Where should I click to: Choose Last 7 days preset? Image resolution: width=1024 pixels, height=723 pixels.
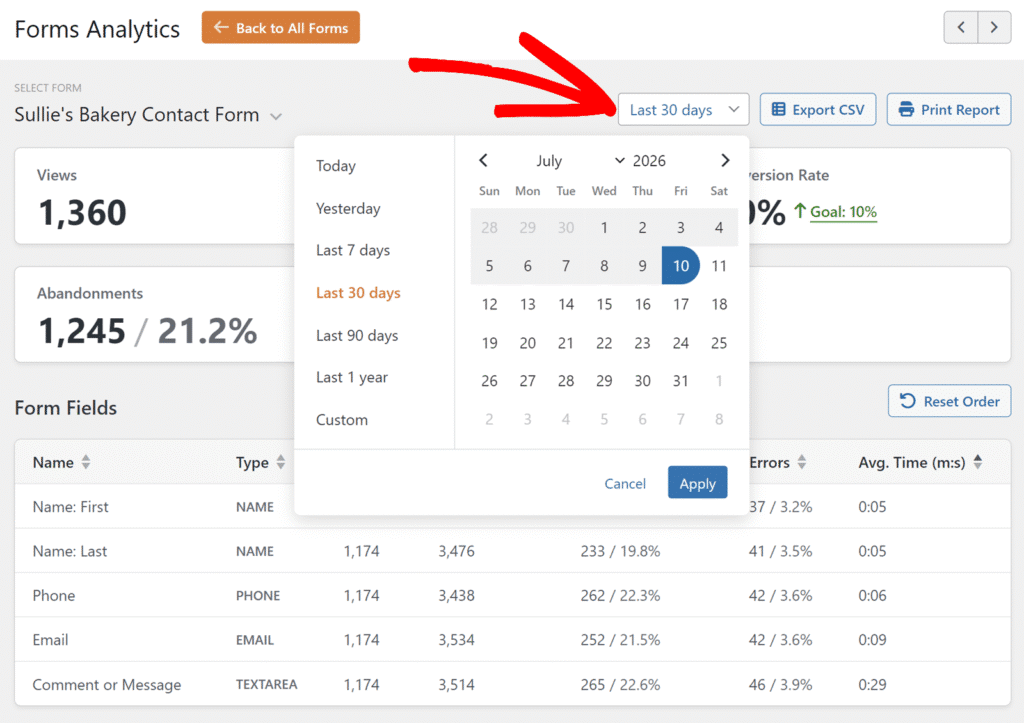pos(353,250)
